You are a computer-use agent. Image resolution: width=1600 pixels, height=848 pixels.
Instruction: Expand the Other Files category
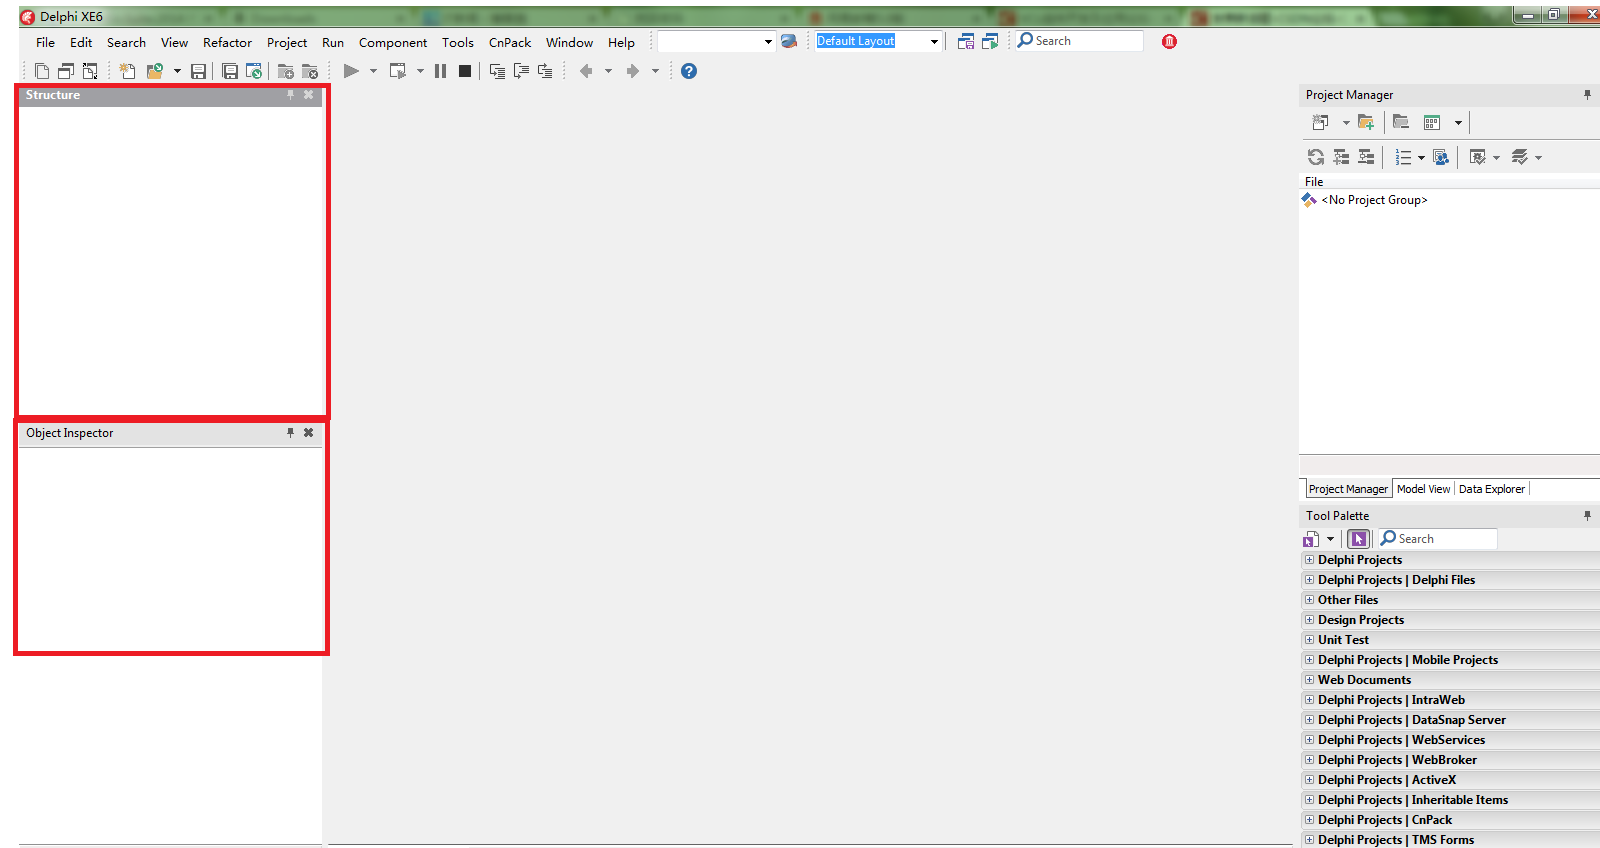(1309, 600)
